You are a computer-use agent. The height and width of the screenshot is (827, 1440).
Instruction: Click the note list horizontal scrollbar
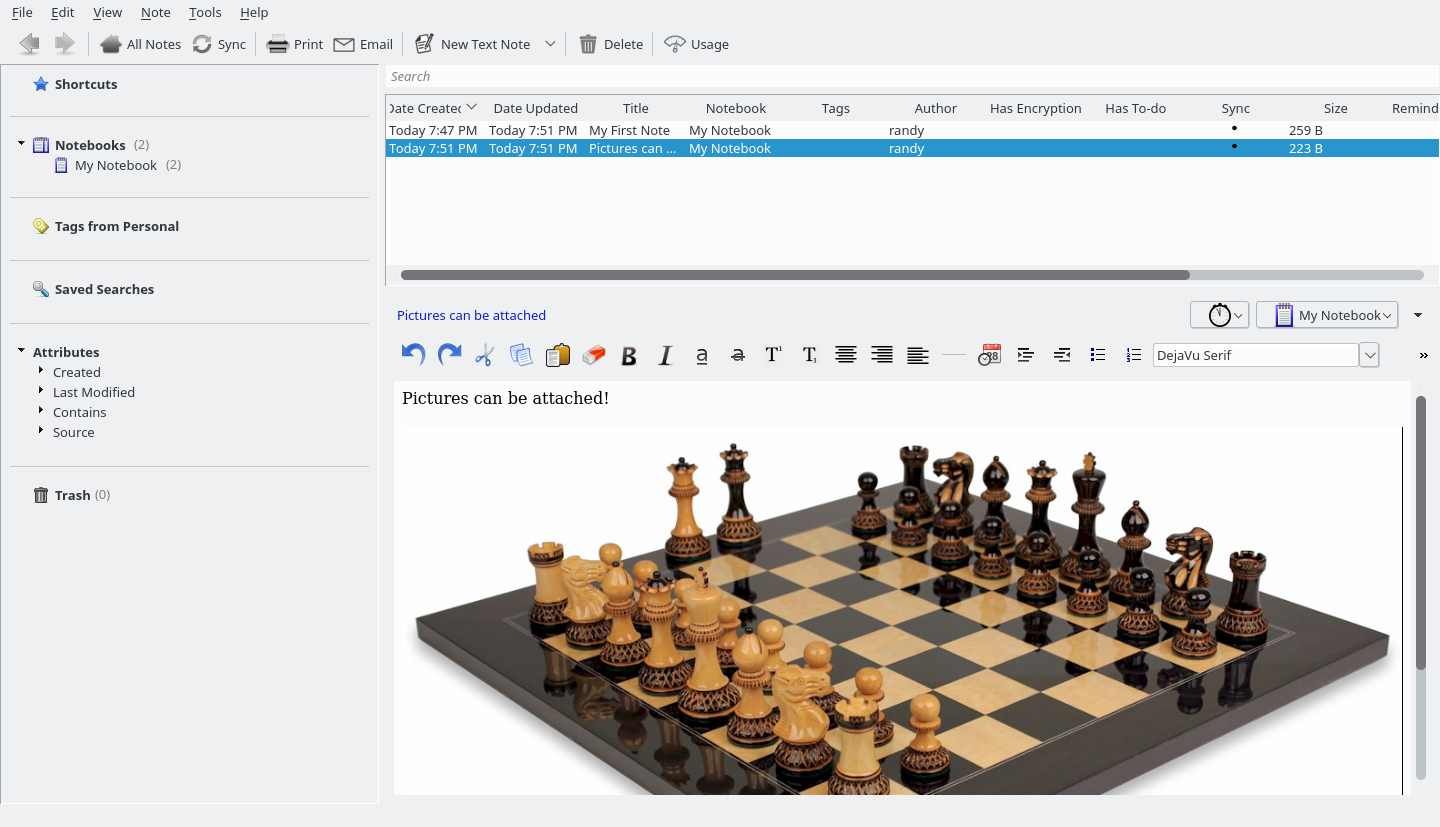tap(795, 275)
